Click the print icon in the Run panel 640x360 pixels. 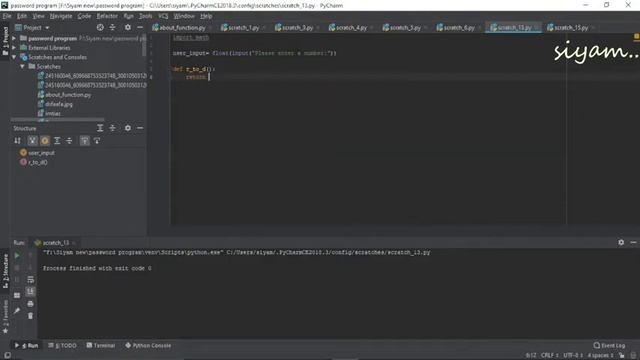[30, 304]
